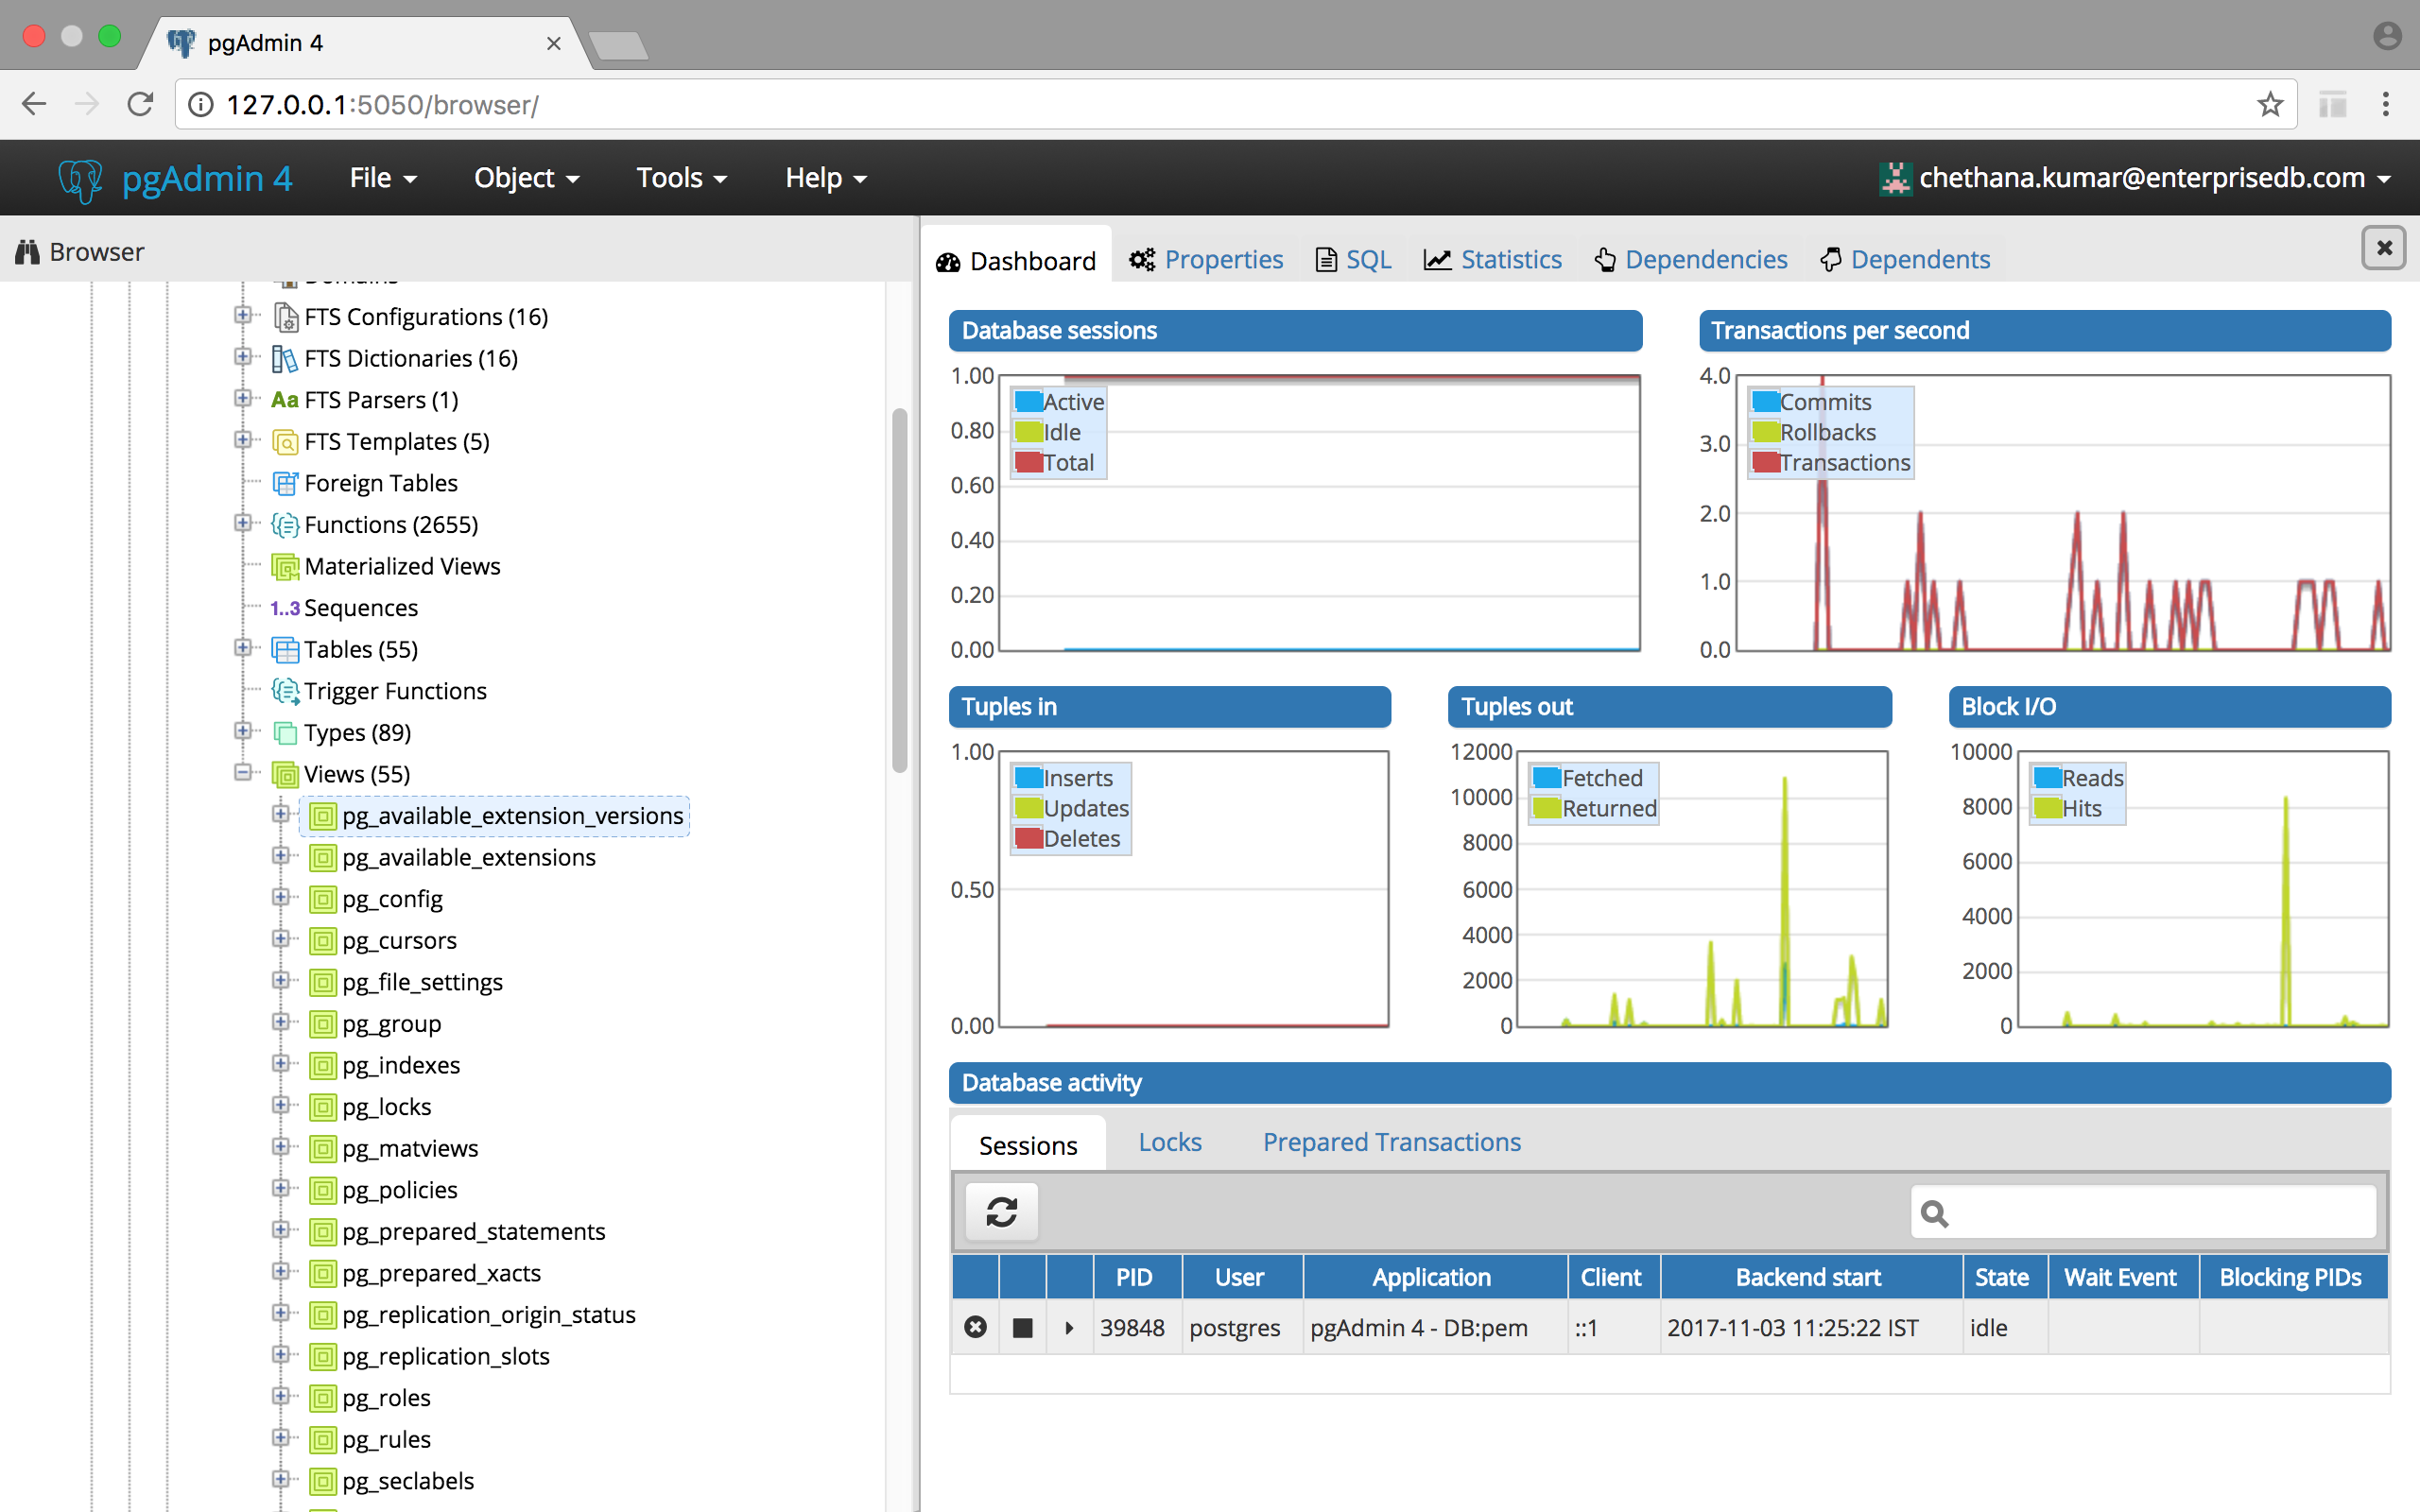Click the Deletes legend color swatch
2420x1512 pixels.
pyautogui.click(x=1028, y=838)
